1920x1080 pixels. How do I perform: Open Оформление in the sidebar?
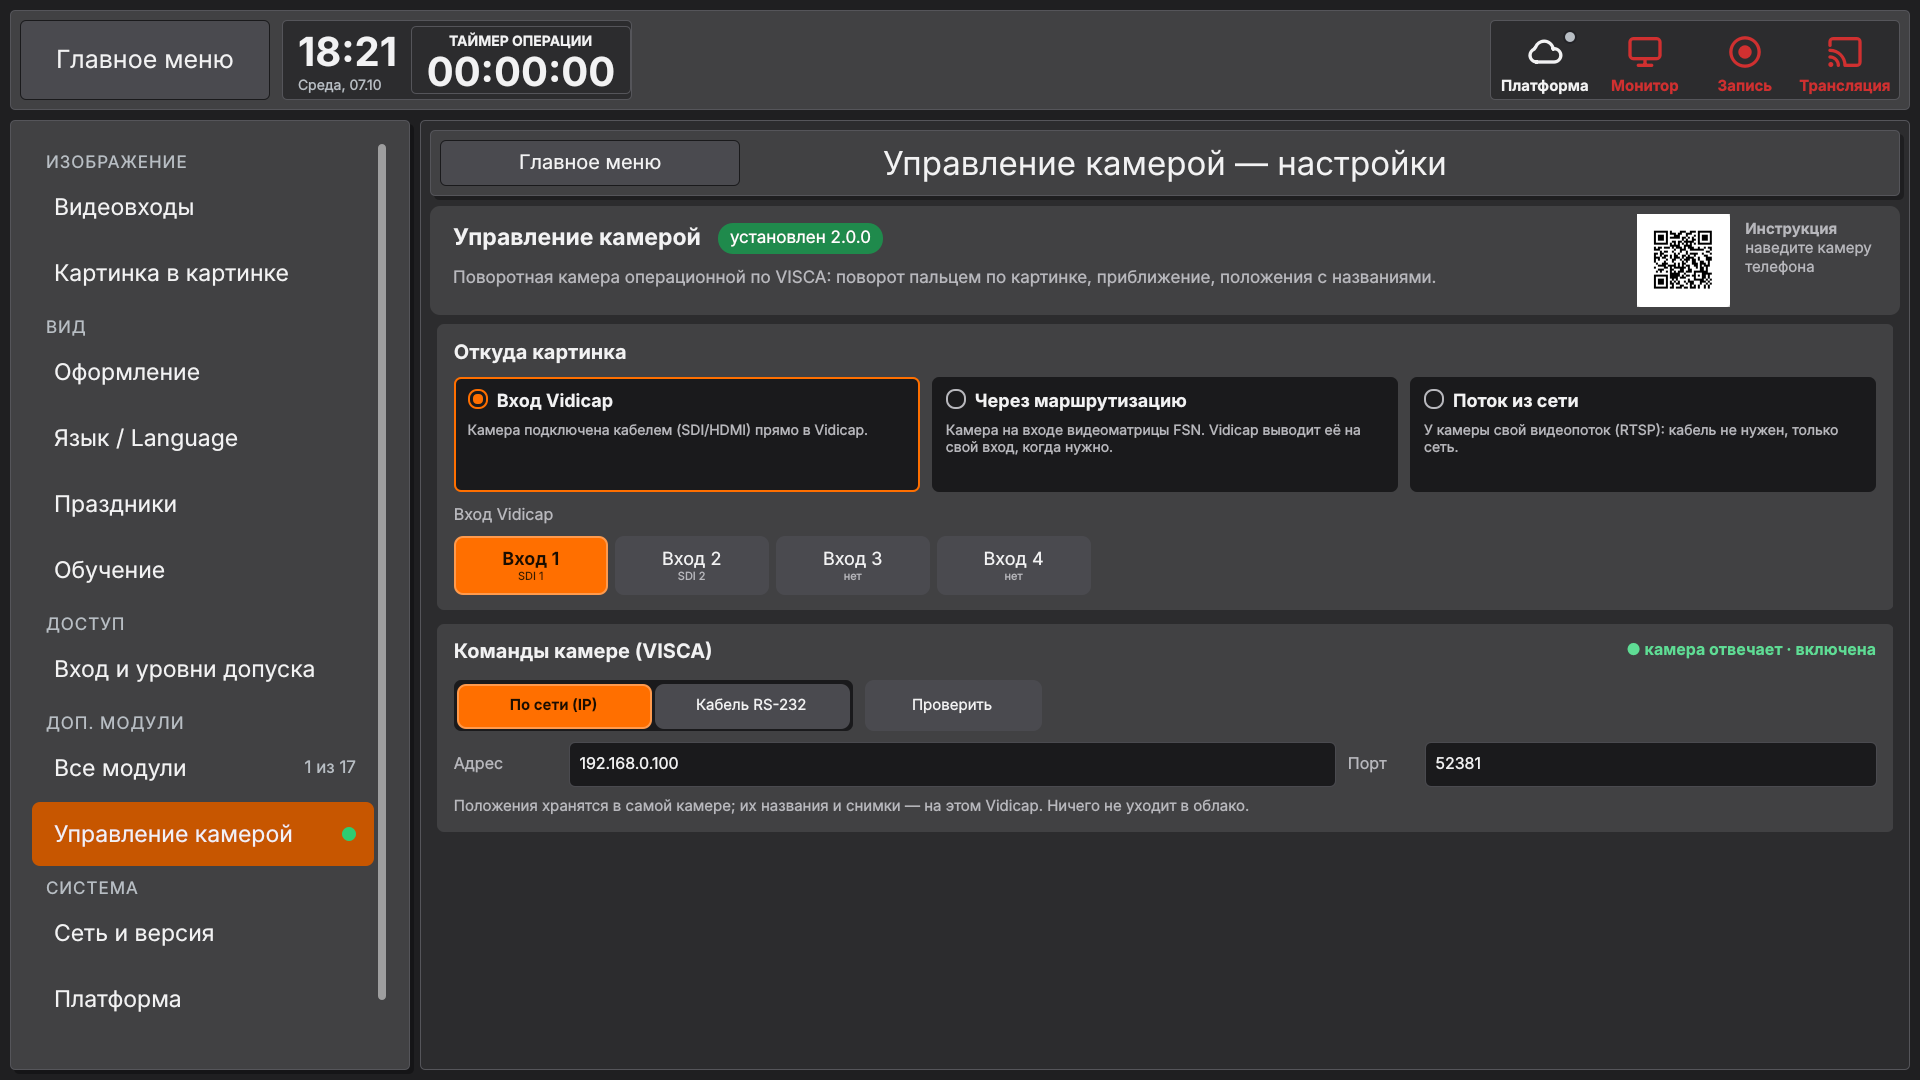(x=203, y=372)
